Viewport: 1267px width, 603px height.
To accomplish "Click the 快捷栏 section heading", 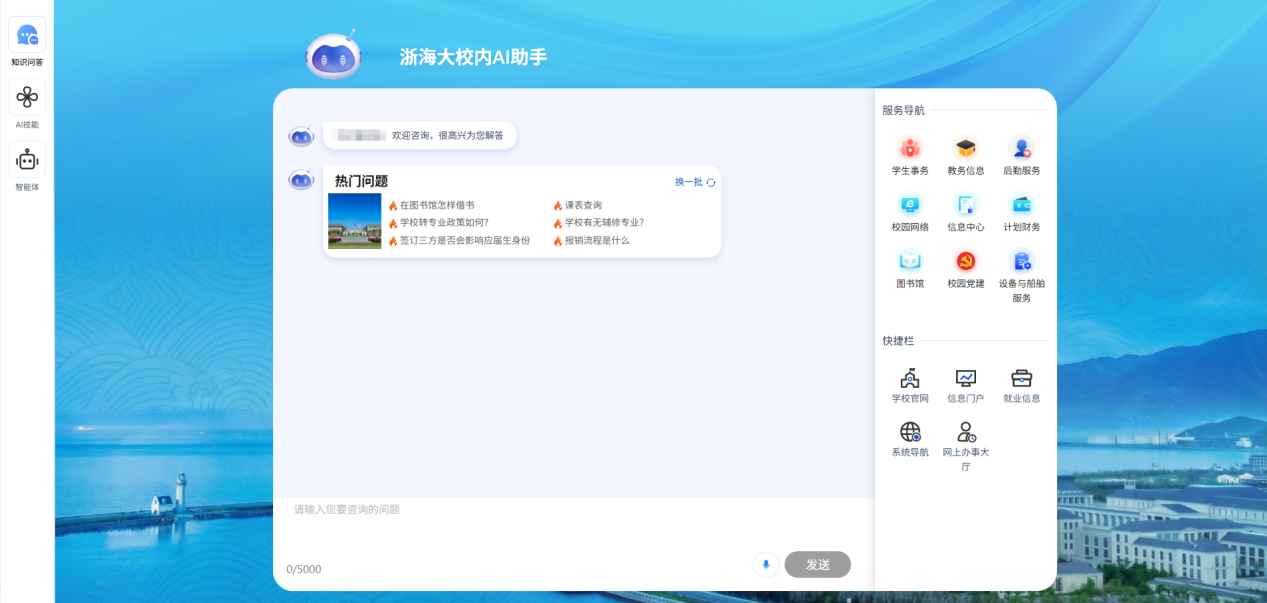I will click(x=898, y=341).
